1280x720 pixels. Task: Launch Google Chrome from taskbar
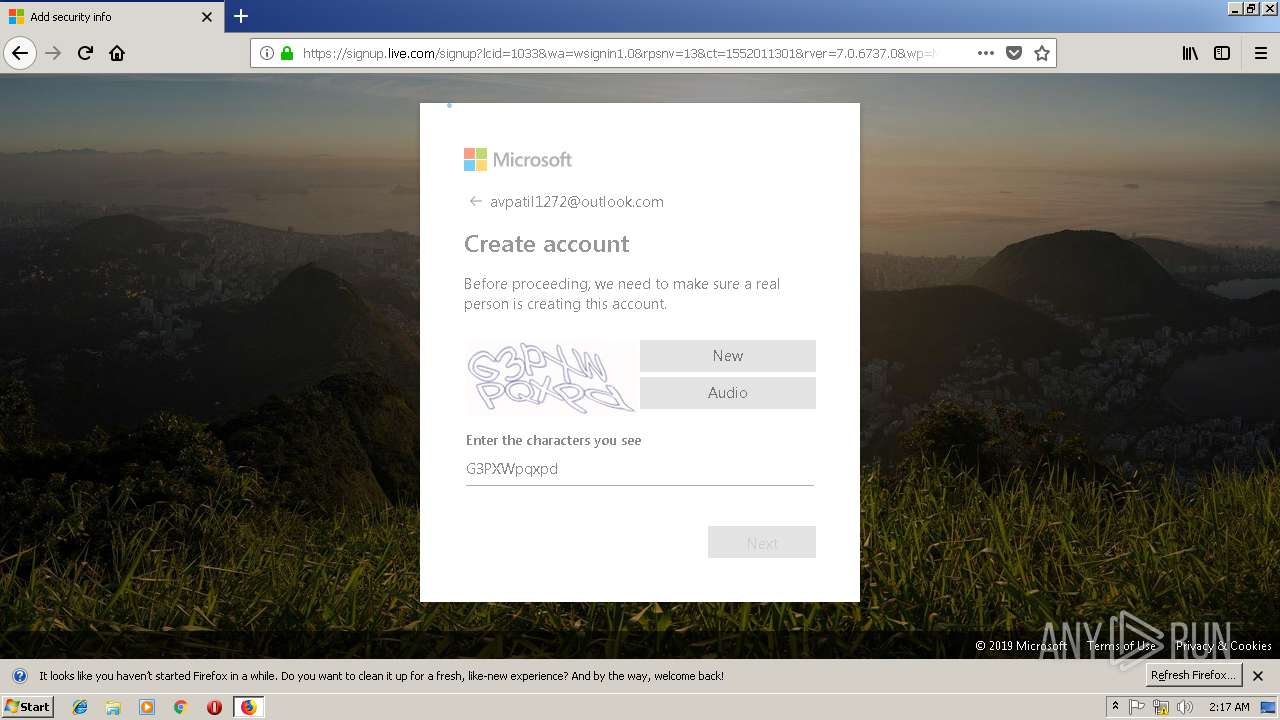(181, 707)
